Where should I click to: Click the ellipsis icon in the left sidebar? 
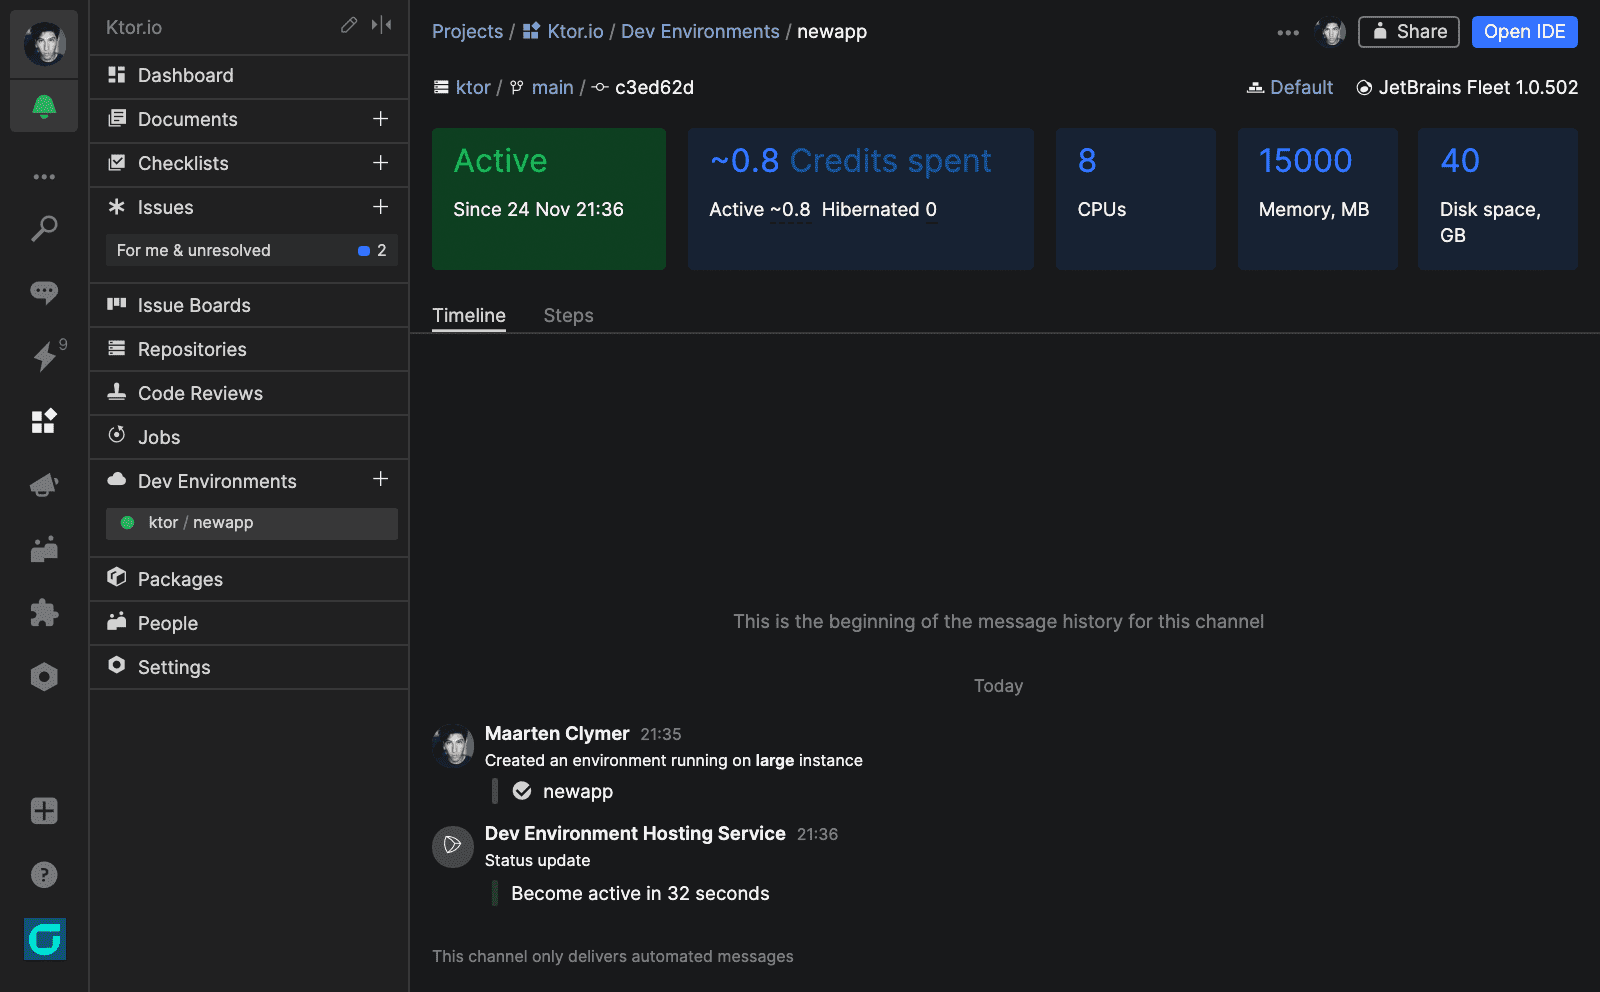click(x=44, y=177)
